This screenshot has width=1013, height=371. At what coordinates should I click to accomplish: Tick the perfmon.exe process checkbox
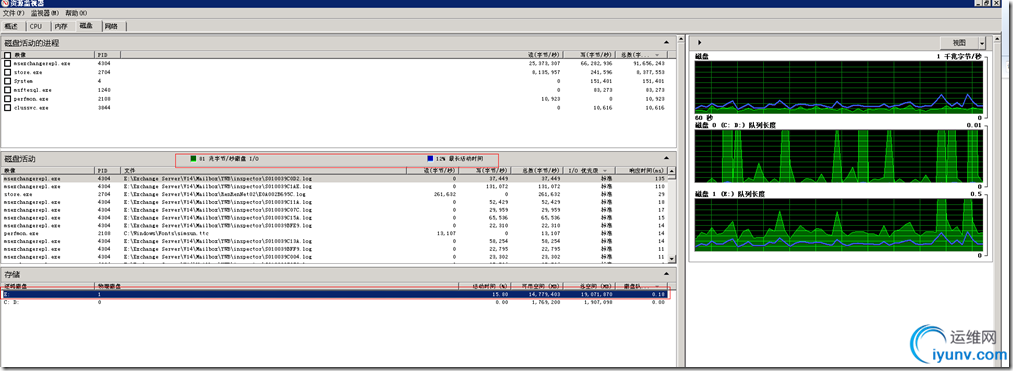pos(8,99)
